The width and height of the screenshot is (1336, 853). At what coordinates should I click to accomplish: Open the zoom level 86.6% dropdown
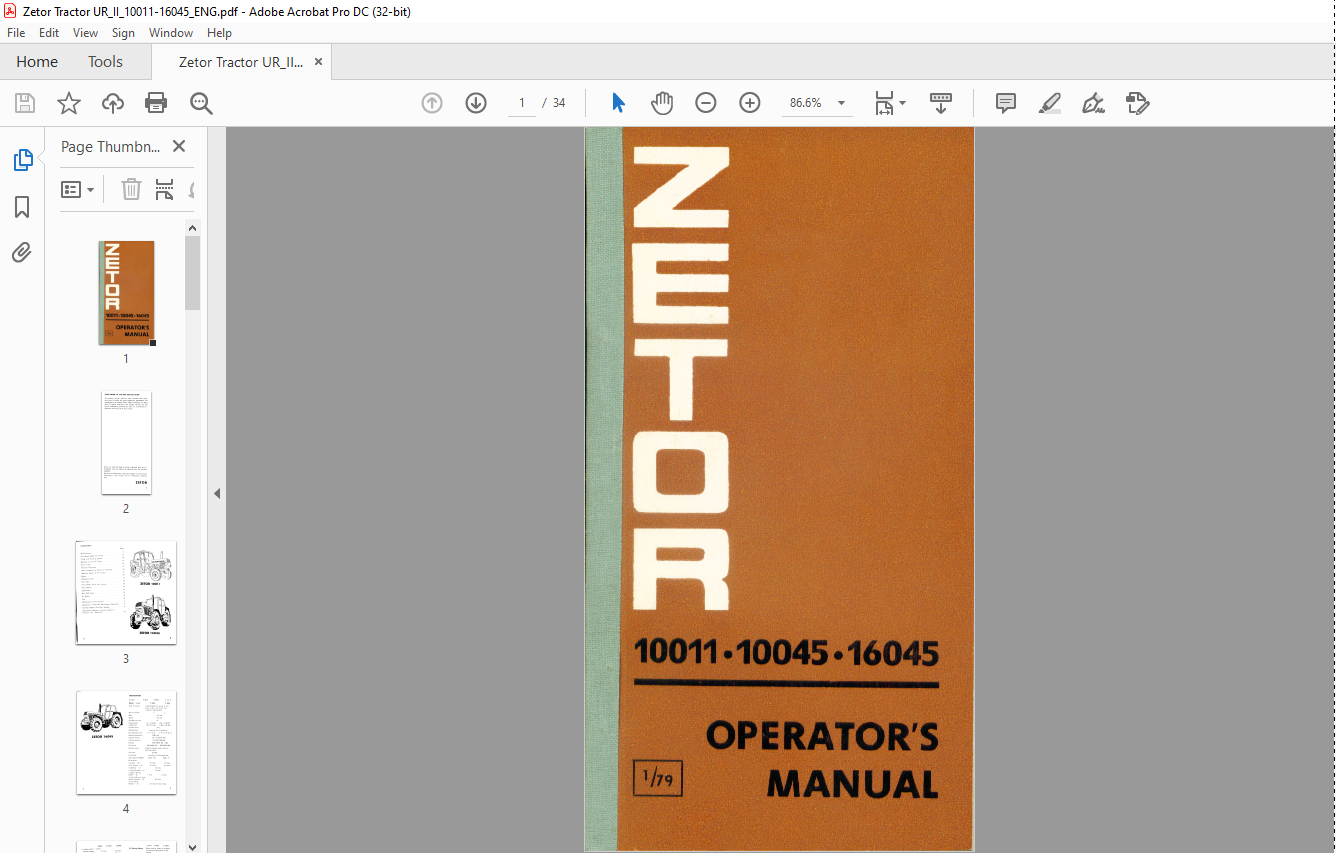click(841, 103)
